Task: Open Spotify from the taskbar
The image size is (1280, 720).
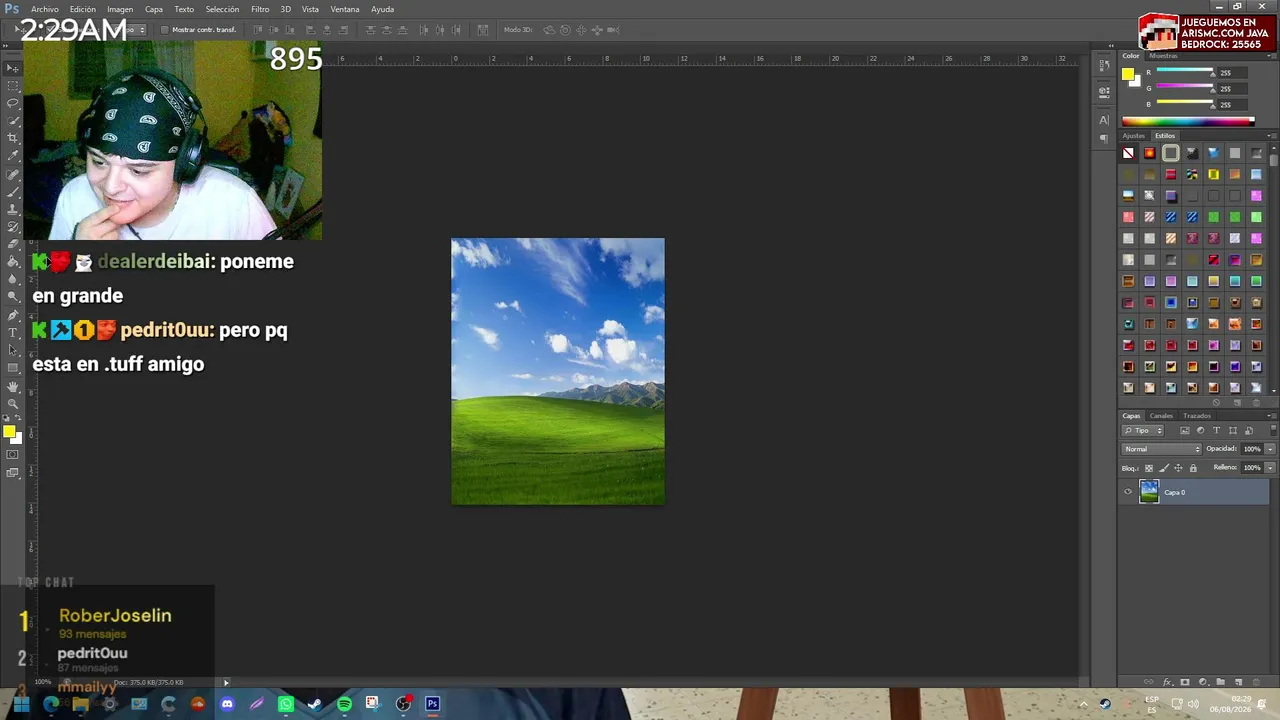Action: pyautogui.click(x=344, y=704)
